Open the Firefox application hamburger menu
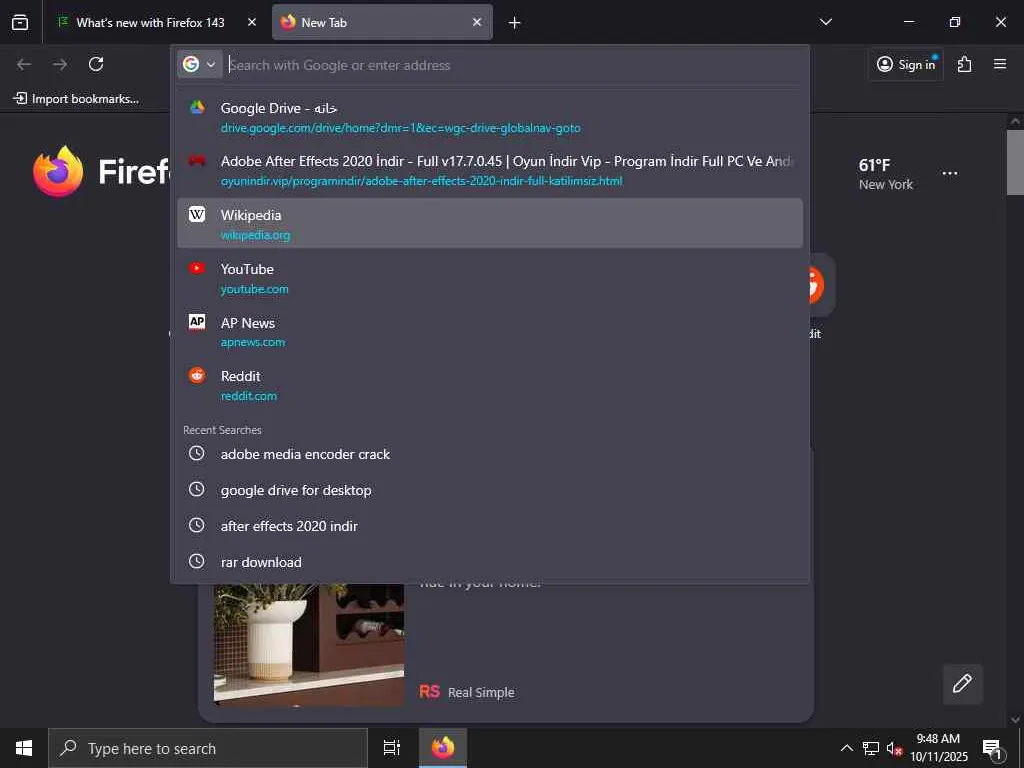 (1000, 64)
